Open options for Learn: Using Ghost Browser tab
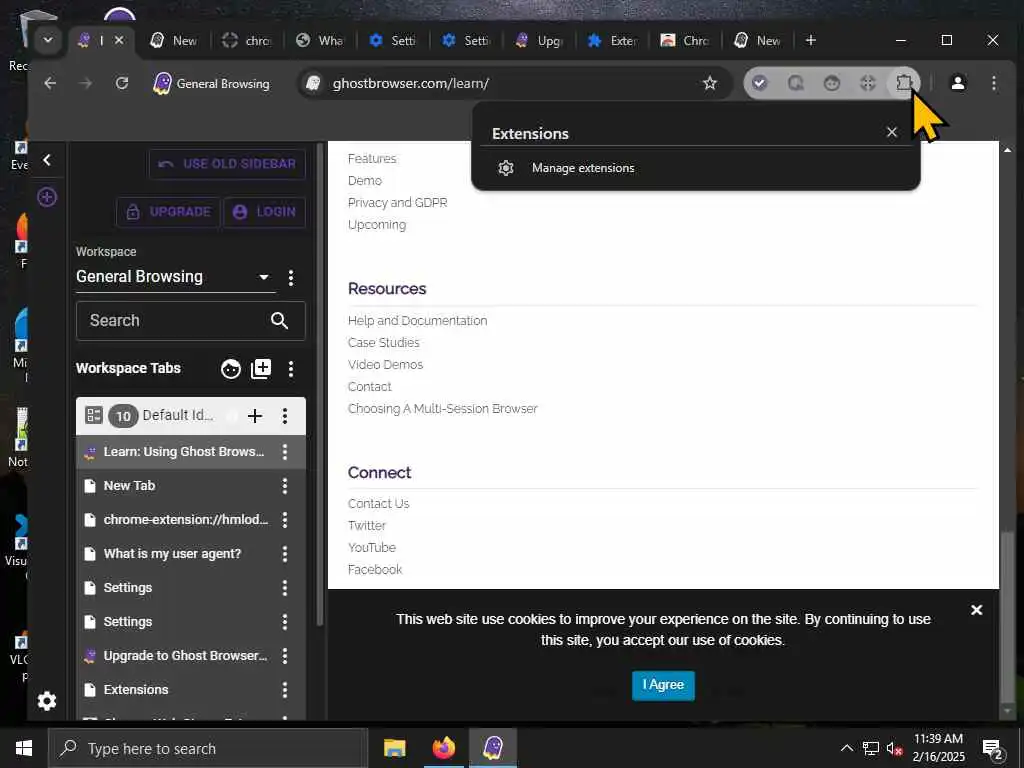The height and width of the screenshot is (768, 1024). (285, 452)
